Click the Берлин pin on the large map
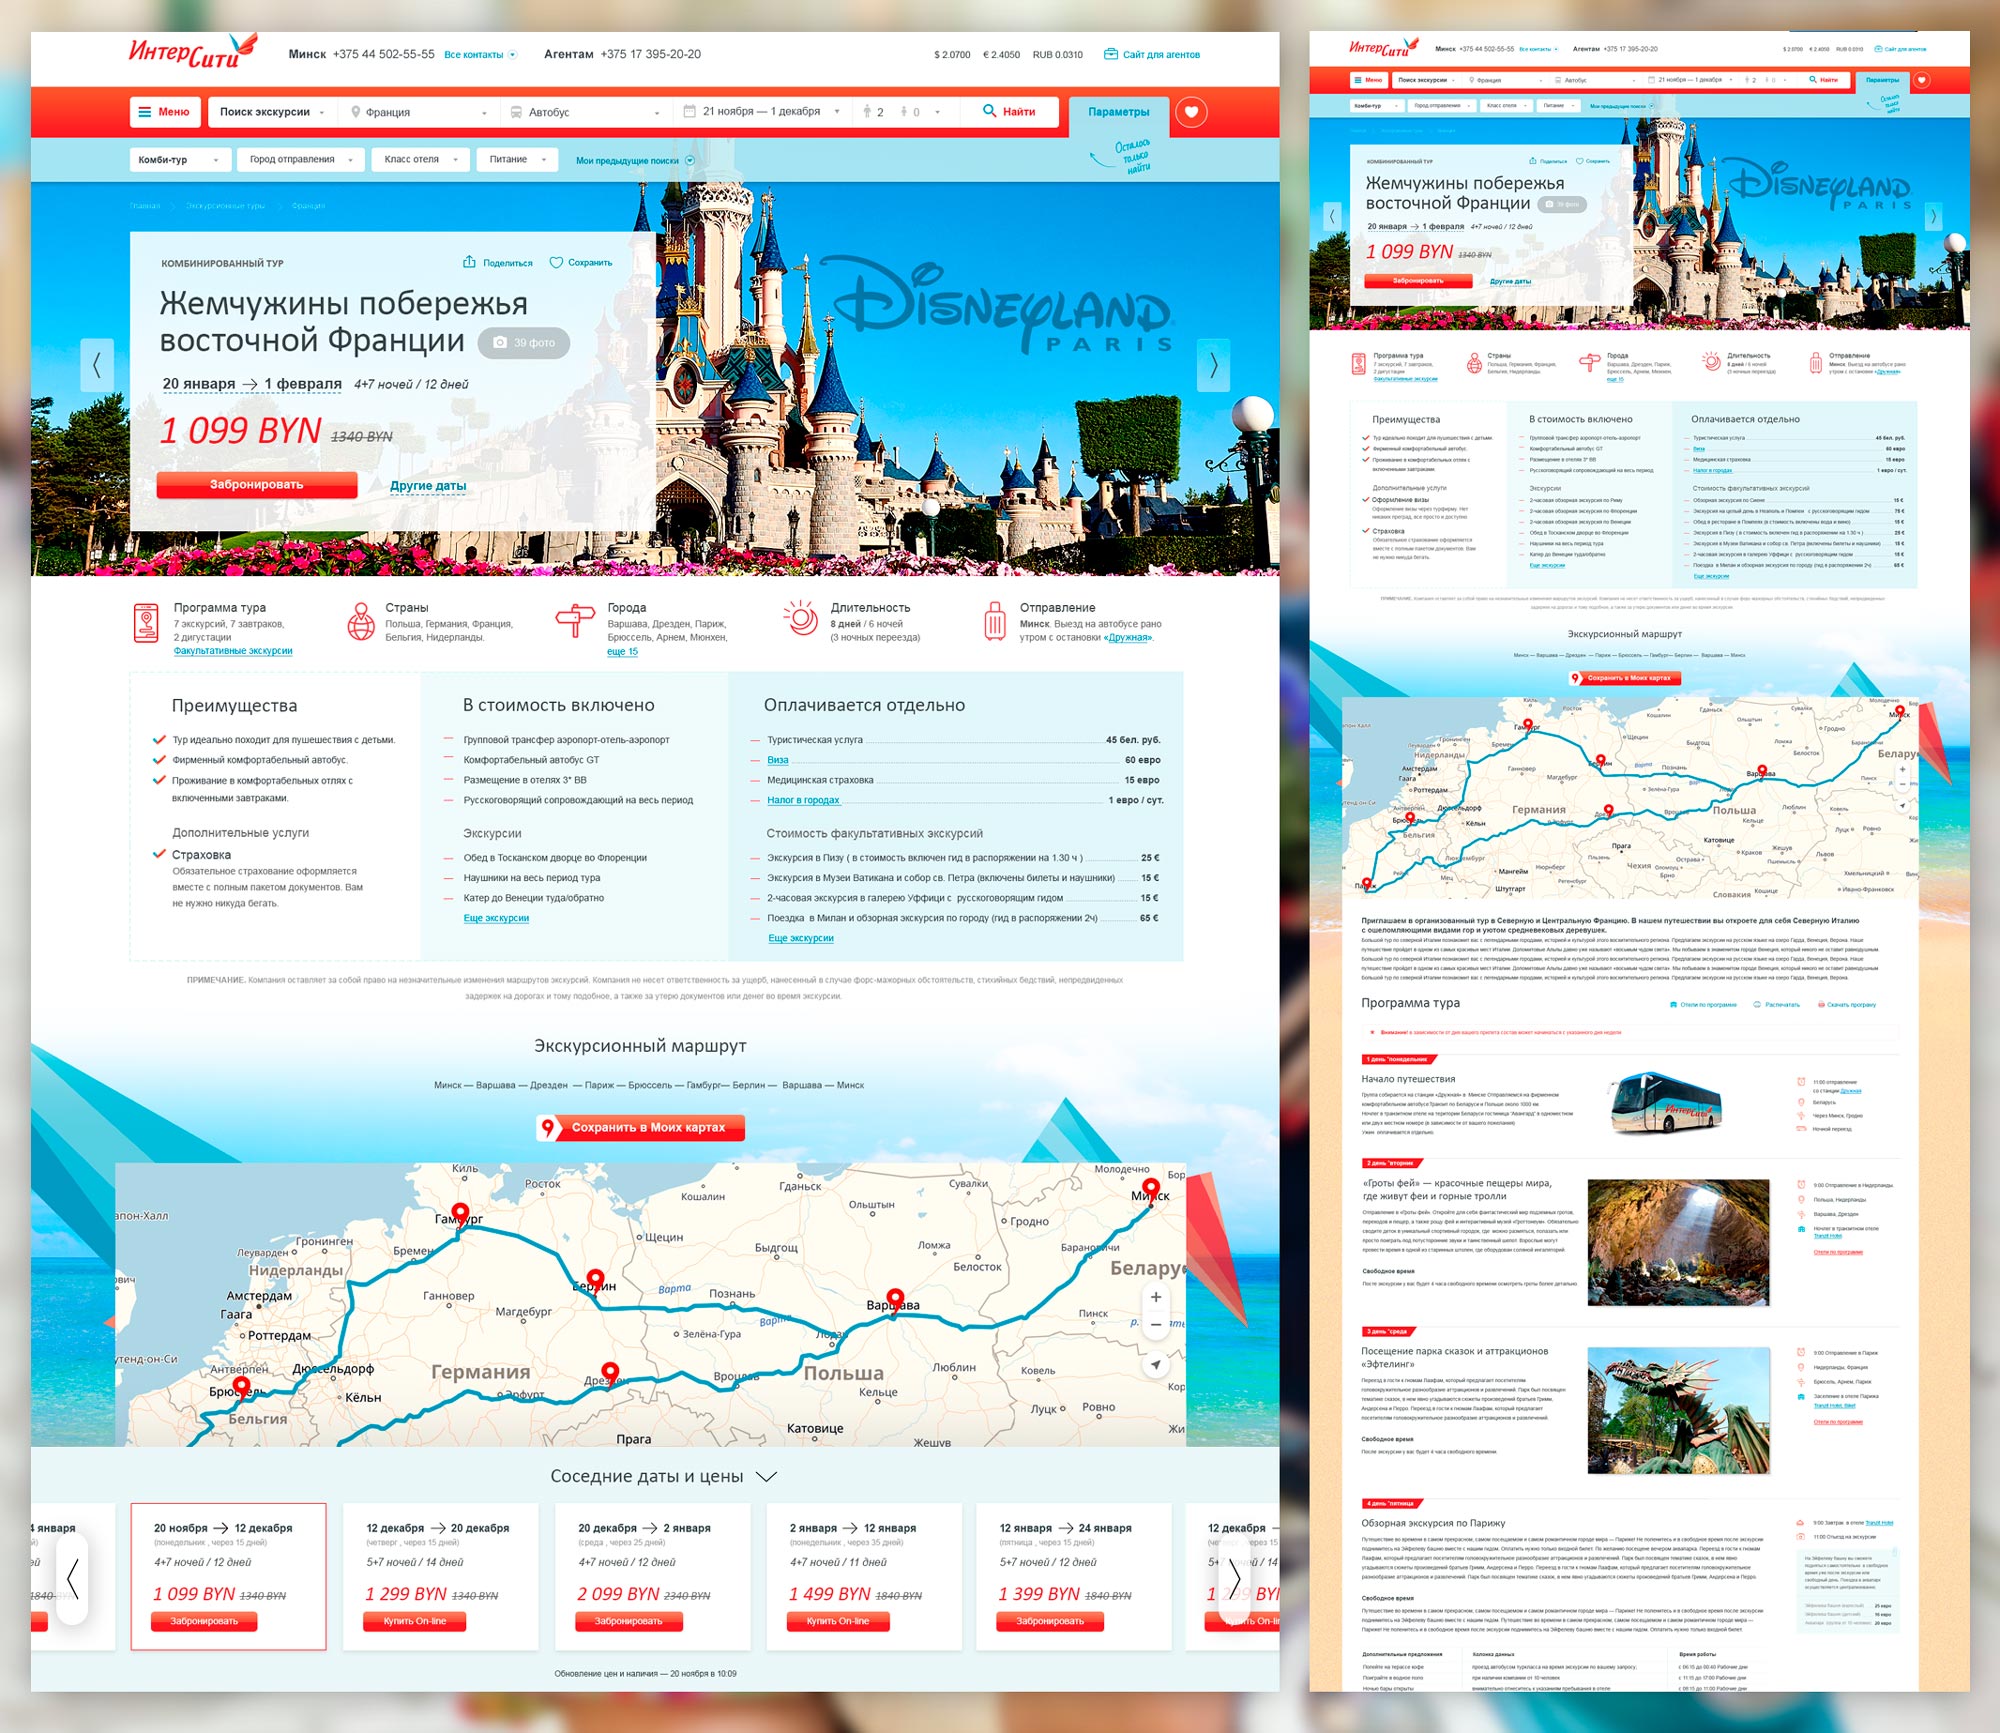This screenshot has width=2000, height=1733. pyautogui.click(x=596, y=1281)
